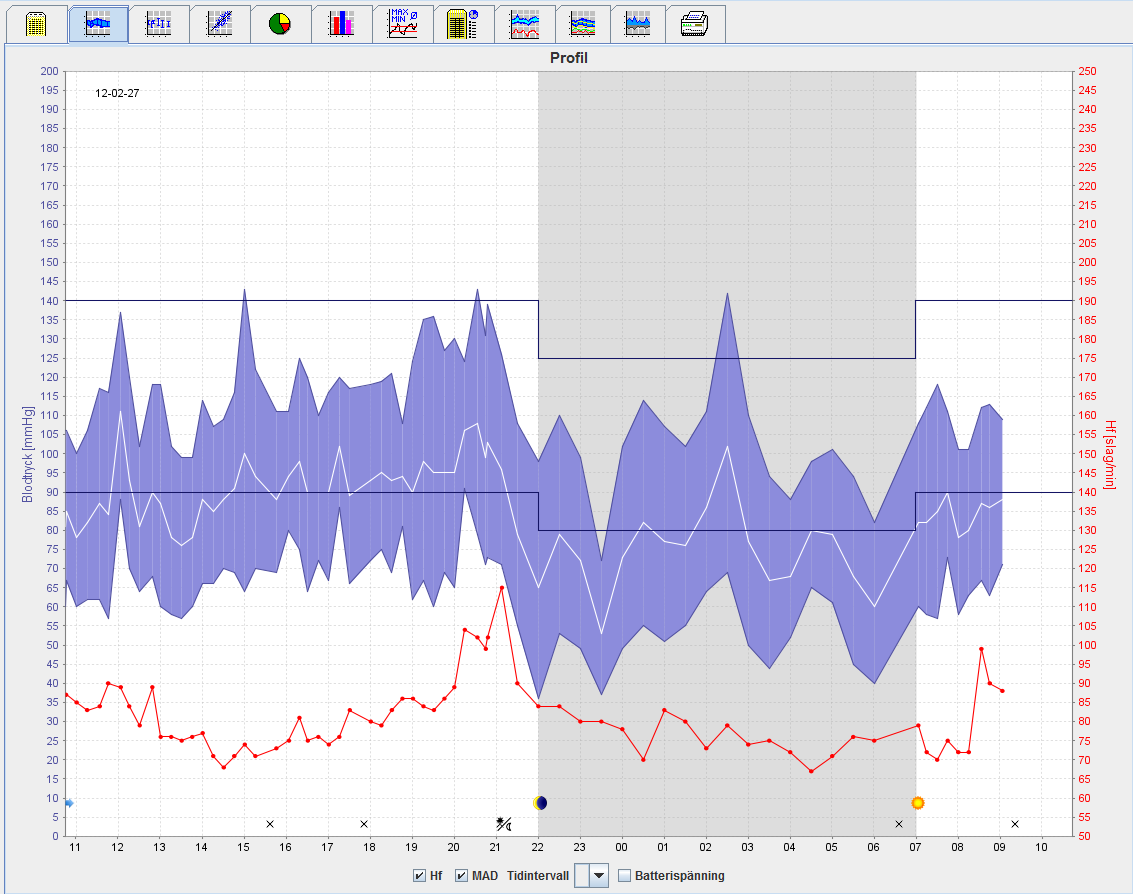Open the colored histogram bar chart tab
Screen dimensions: 1133x894
[x=342, y=24]
